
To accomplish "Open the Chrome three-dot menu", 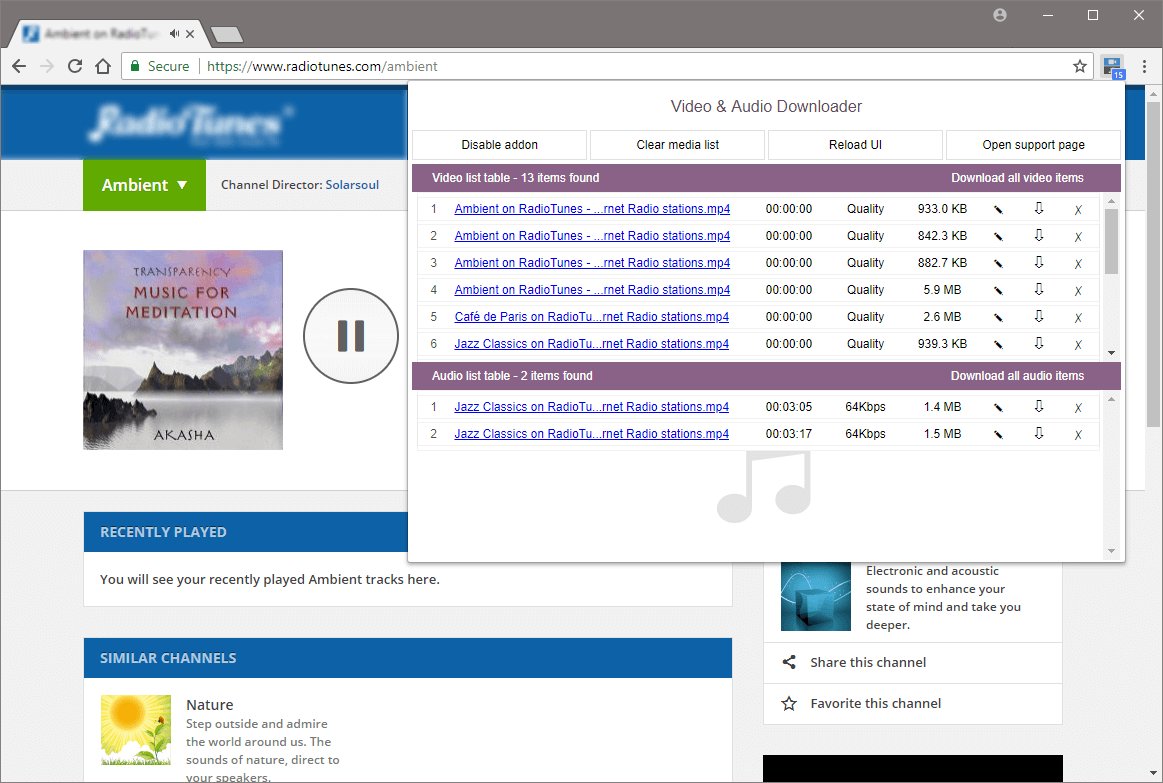I will (x=1144, y=66).
